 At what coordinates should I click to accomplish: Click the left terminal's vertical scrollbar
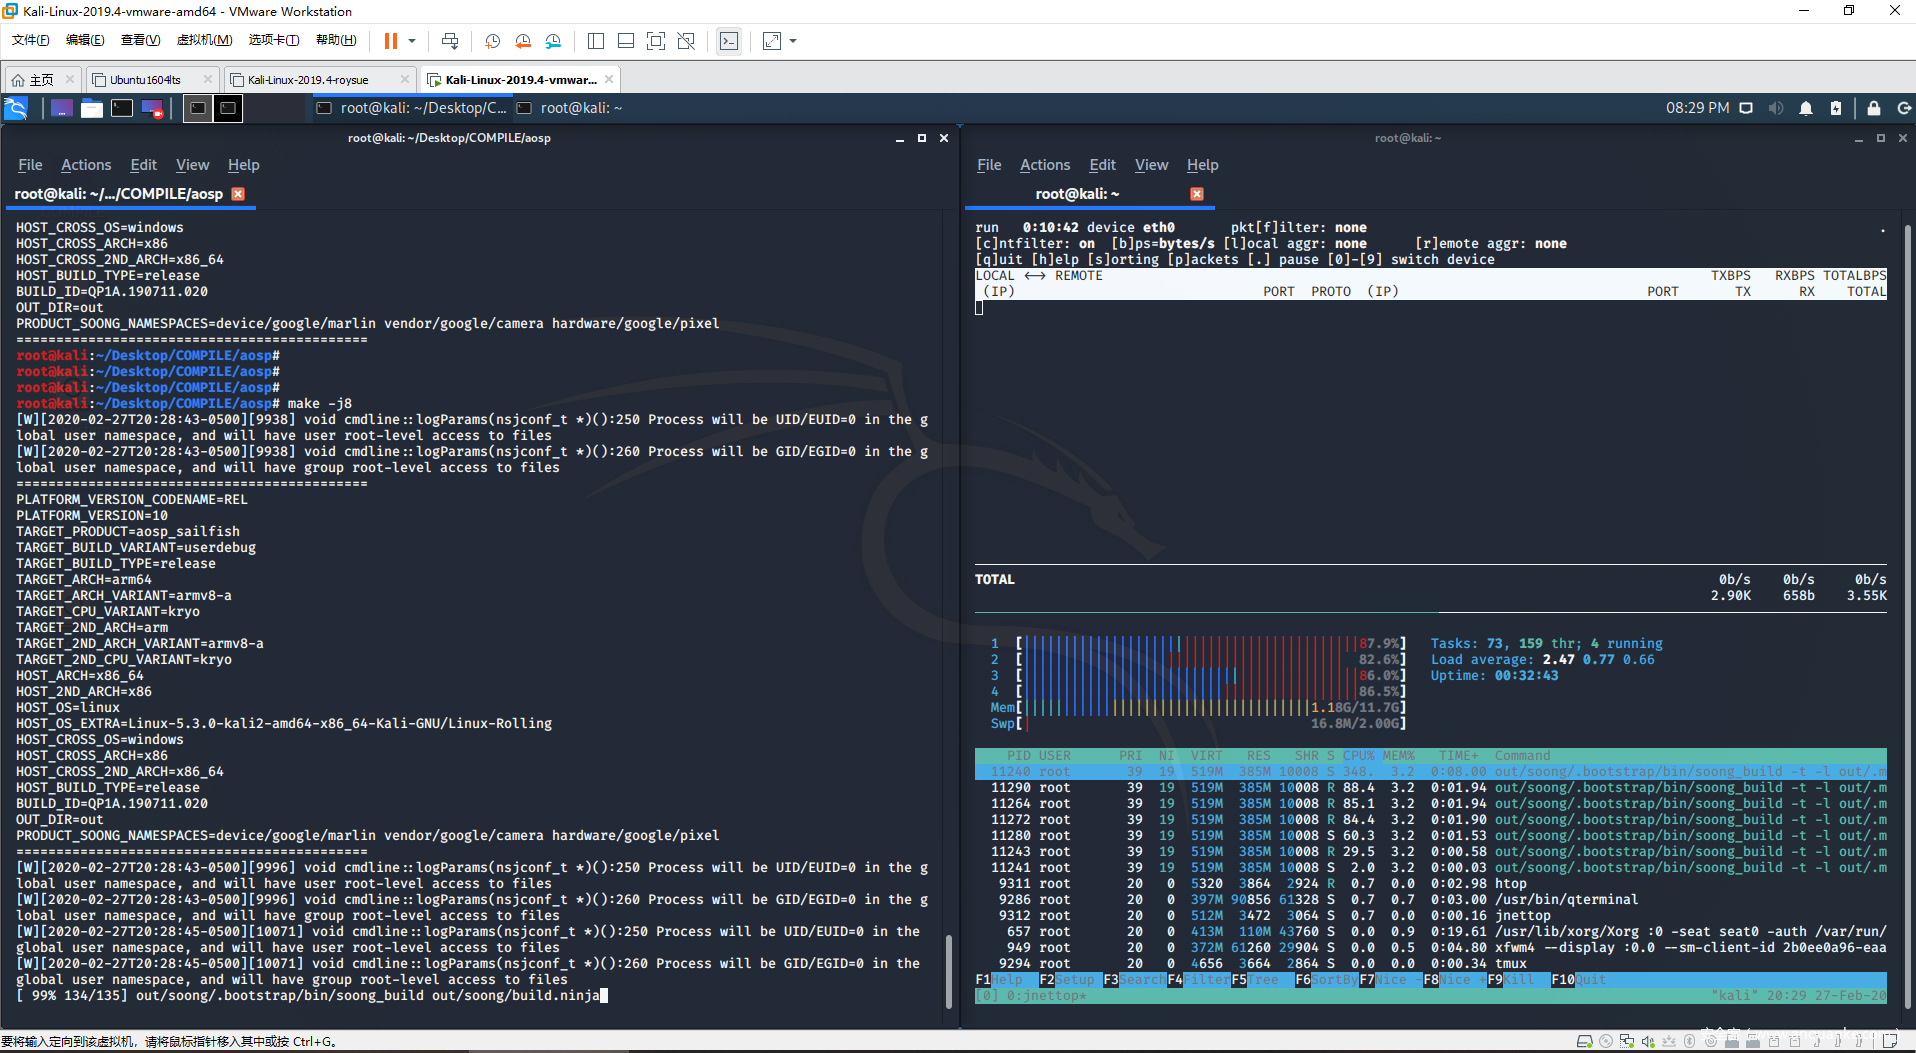948,970
